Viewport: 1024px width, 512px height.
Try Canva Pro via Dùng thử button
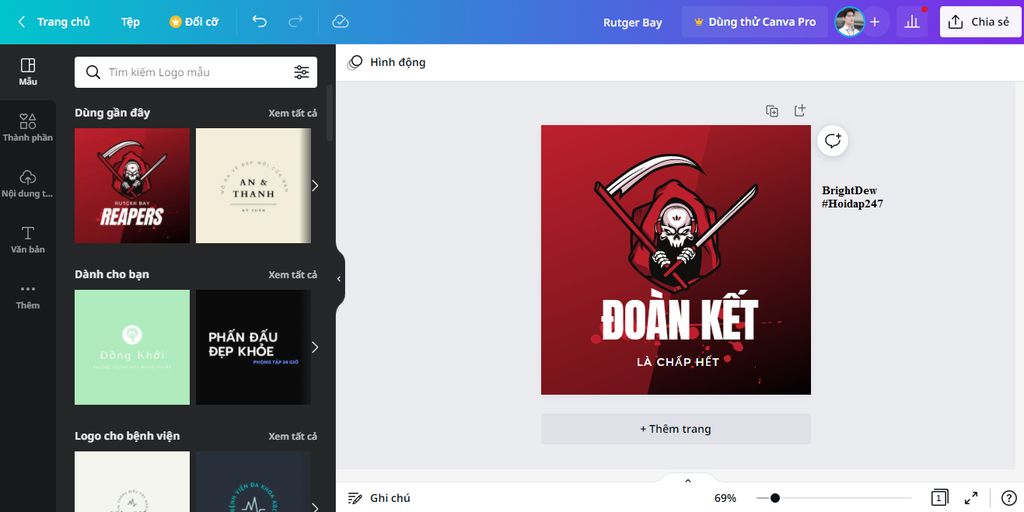tap(754, 22)
